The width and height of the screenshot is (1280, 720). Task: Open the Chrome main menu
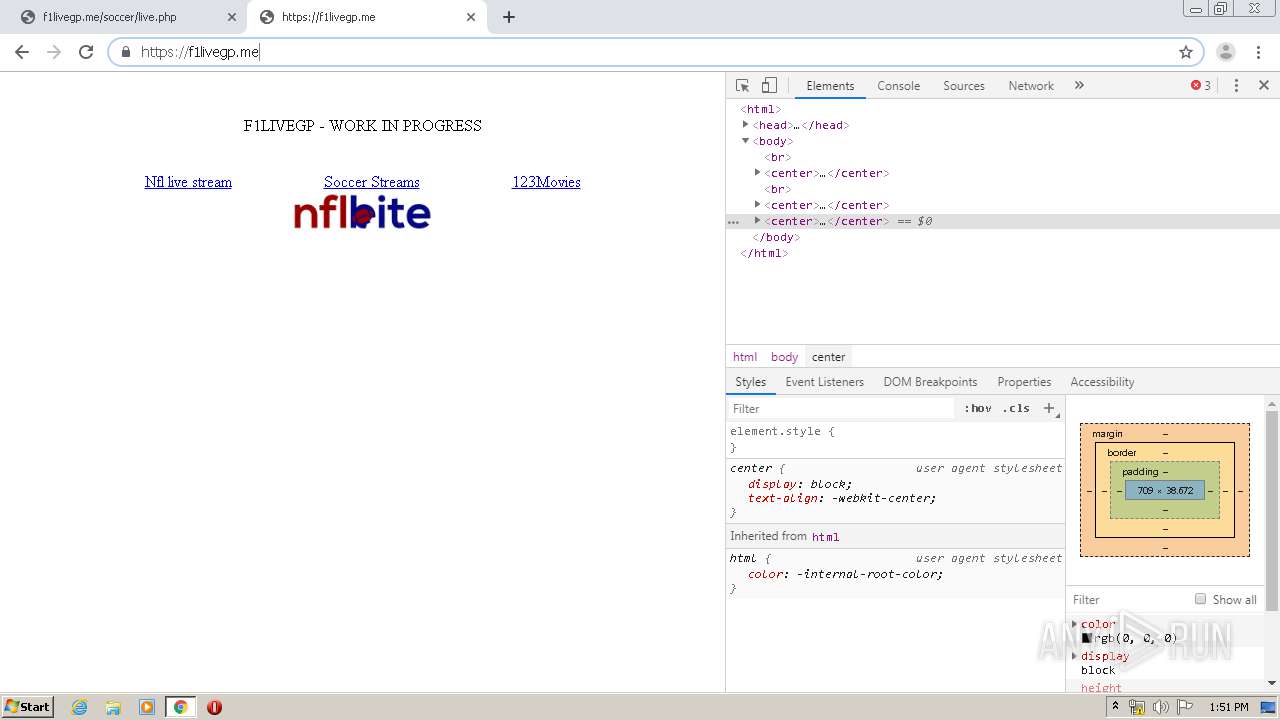[1259, 52]
